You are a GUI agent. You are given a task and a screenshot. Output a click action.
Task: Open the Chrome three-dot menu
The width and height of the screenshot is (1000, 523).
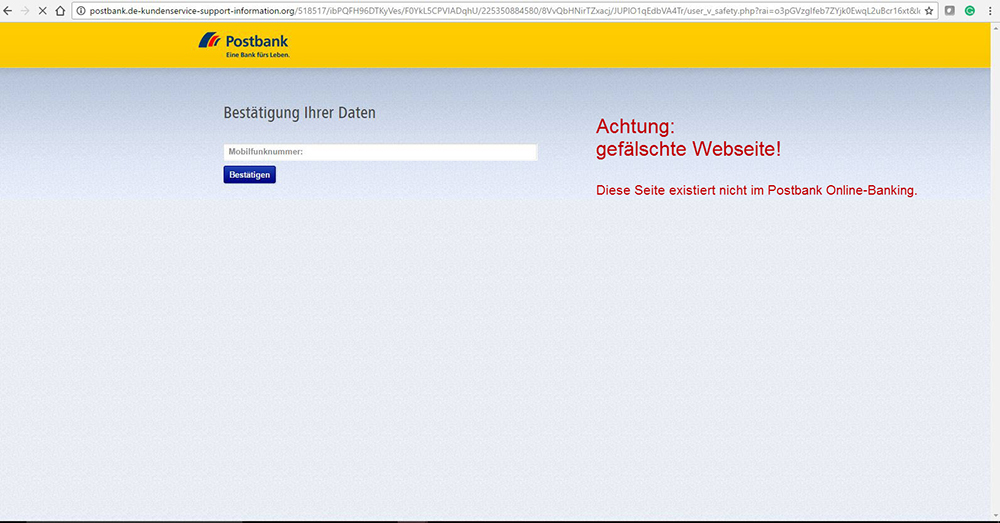click(x=990, y=11)
